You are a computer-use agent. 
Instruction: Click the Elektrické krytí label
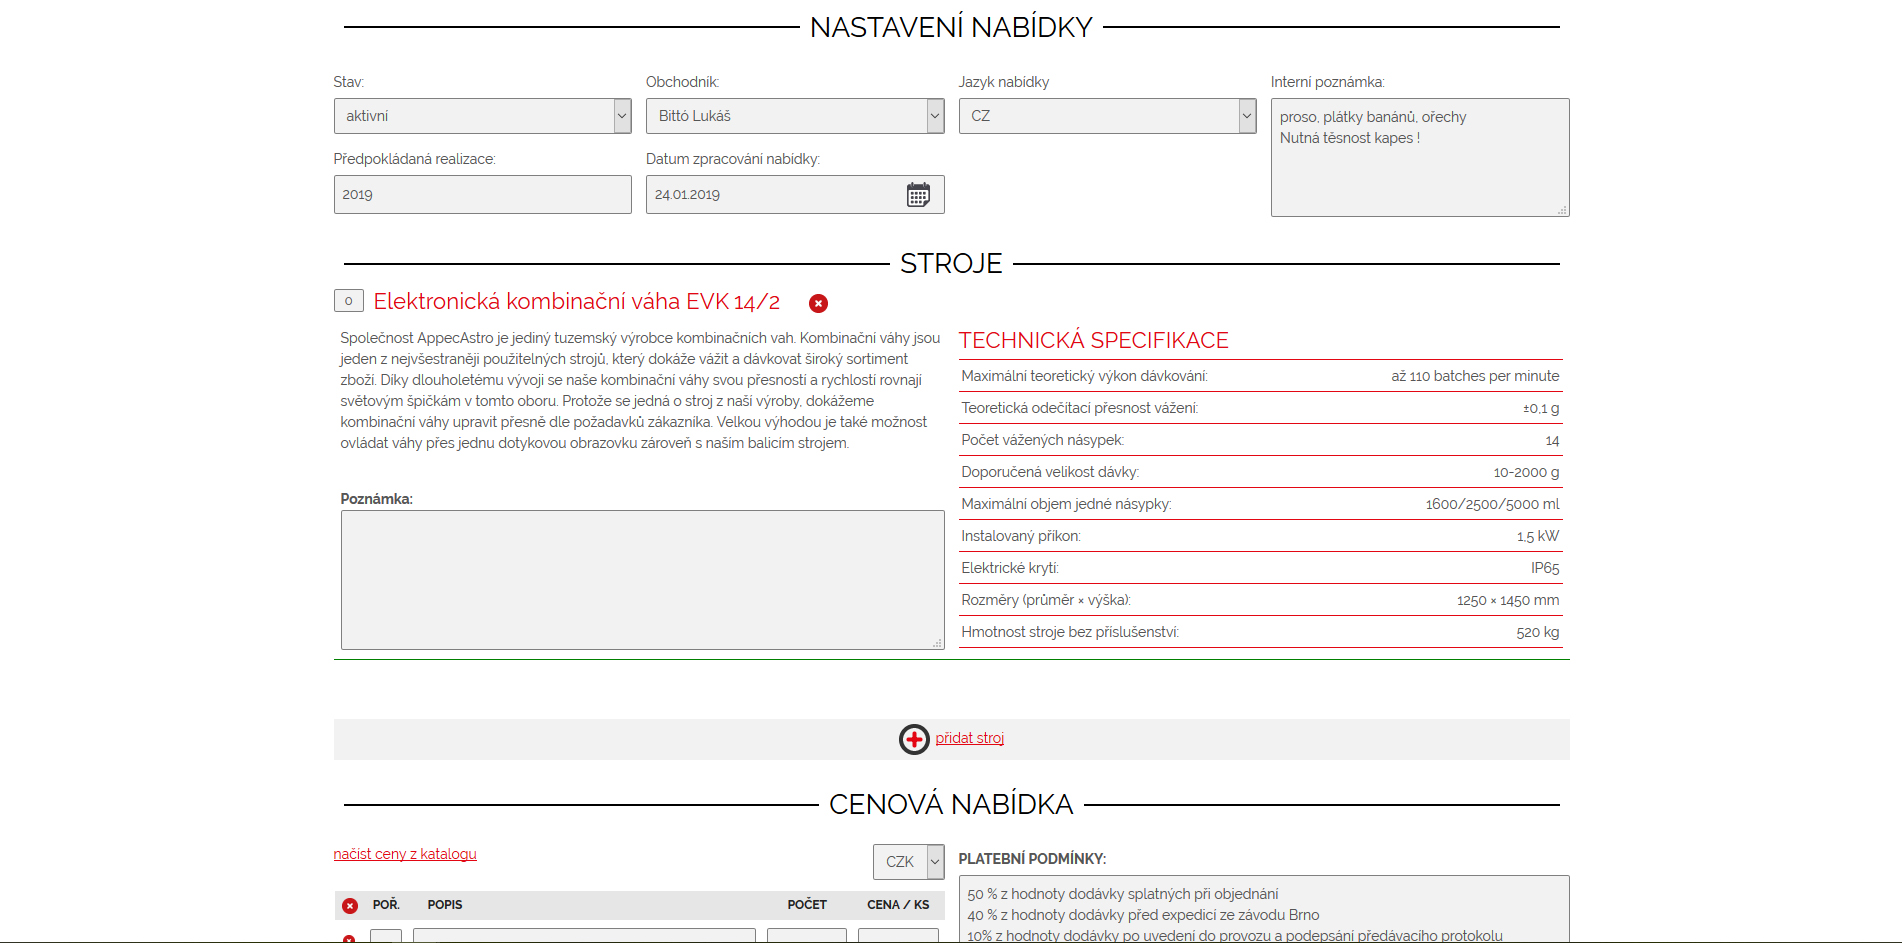click(x=1010, y=568)
